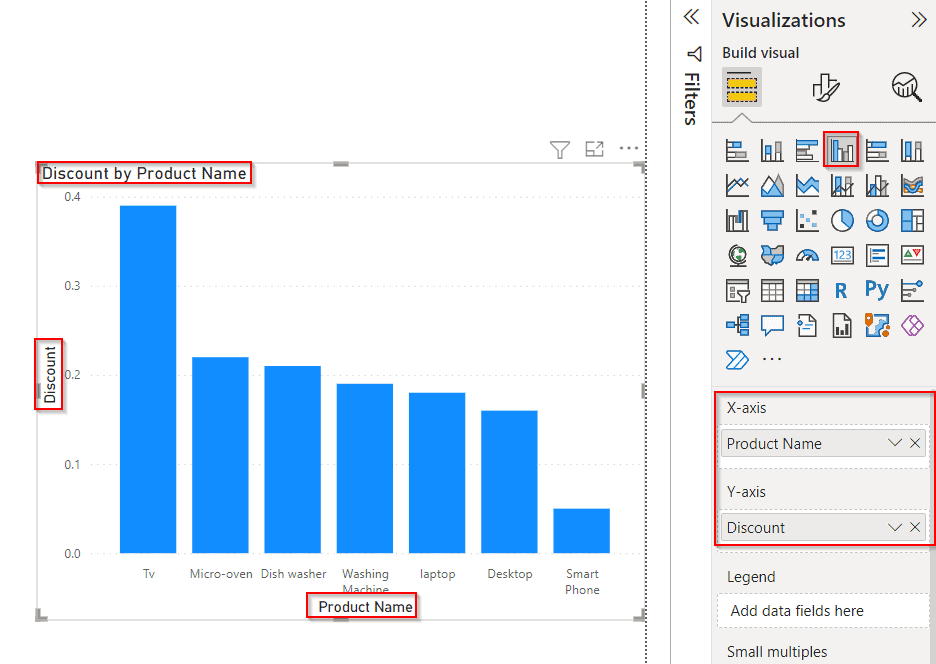Choose the Area chart visual
This screenshot has width=936, height=664.
[x=772, y=186]
